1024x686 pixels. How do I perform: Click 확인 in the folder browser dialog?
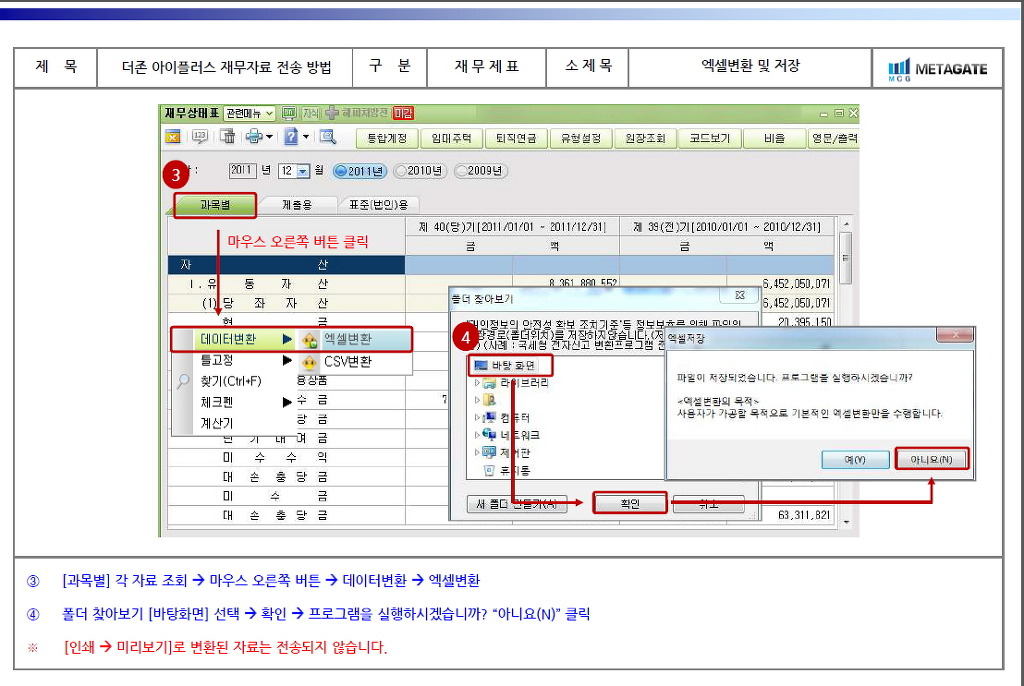630,504
